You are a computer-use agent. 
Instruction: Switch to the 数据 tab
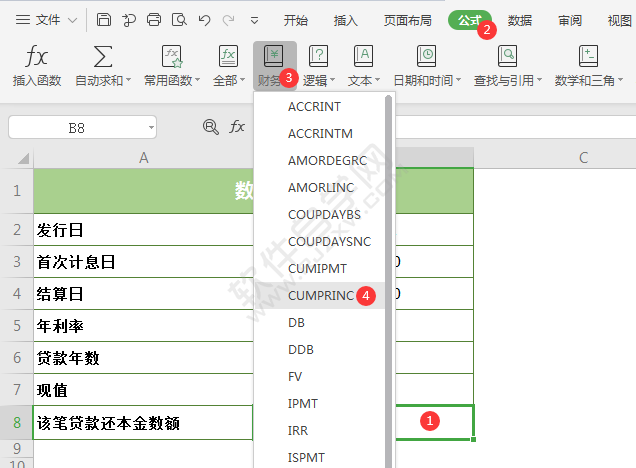[520, 20]
